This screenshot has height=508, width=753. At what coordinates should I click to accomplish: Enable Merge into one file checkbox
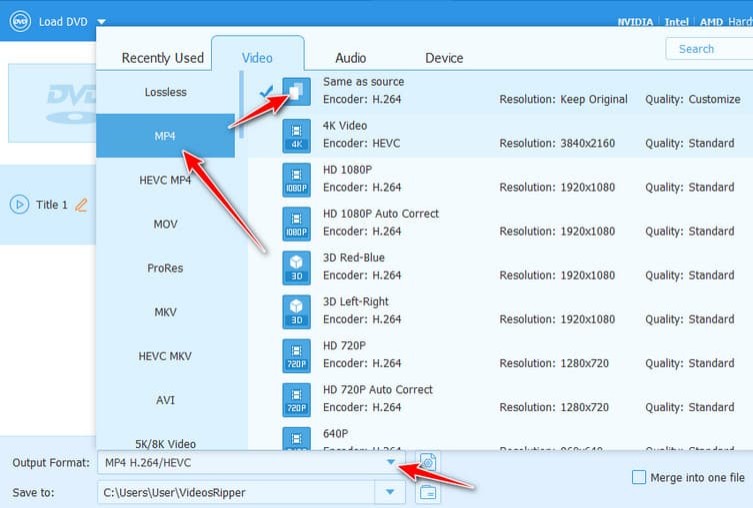point(639,478)
